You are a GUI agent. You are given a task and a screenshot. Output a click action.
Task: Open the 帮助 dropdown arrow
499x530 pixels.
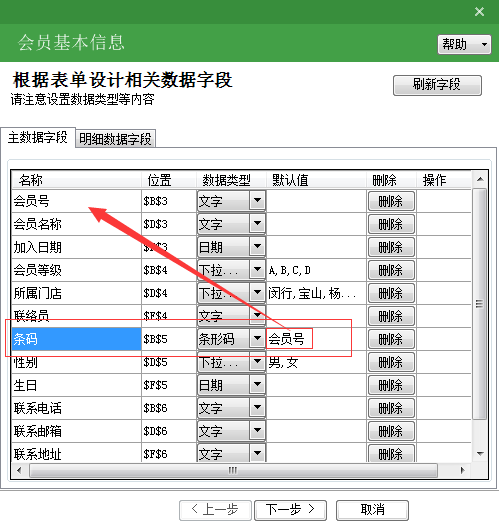484,44
